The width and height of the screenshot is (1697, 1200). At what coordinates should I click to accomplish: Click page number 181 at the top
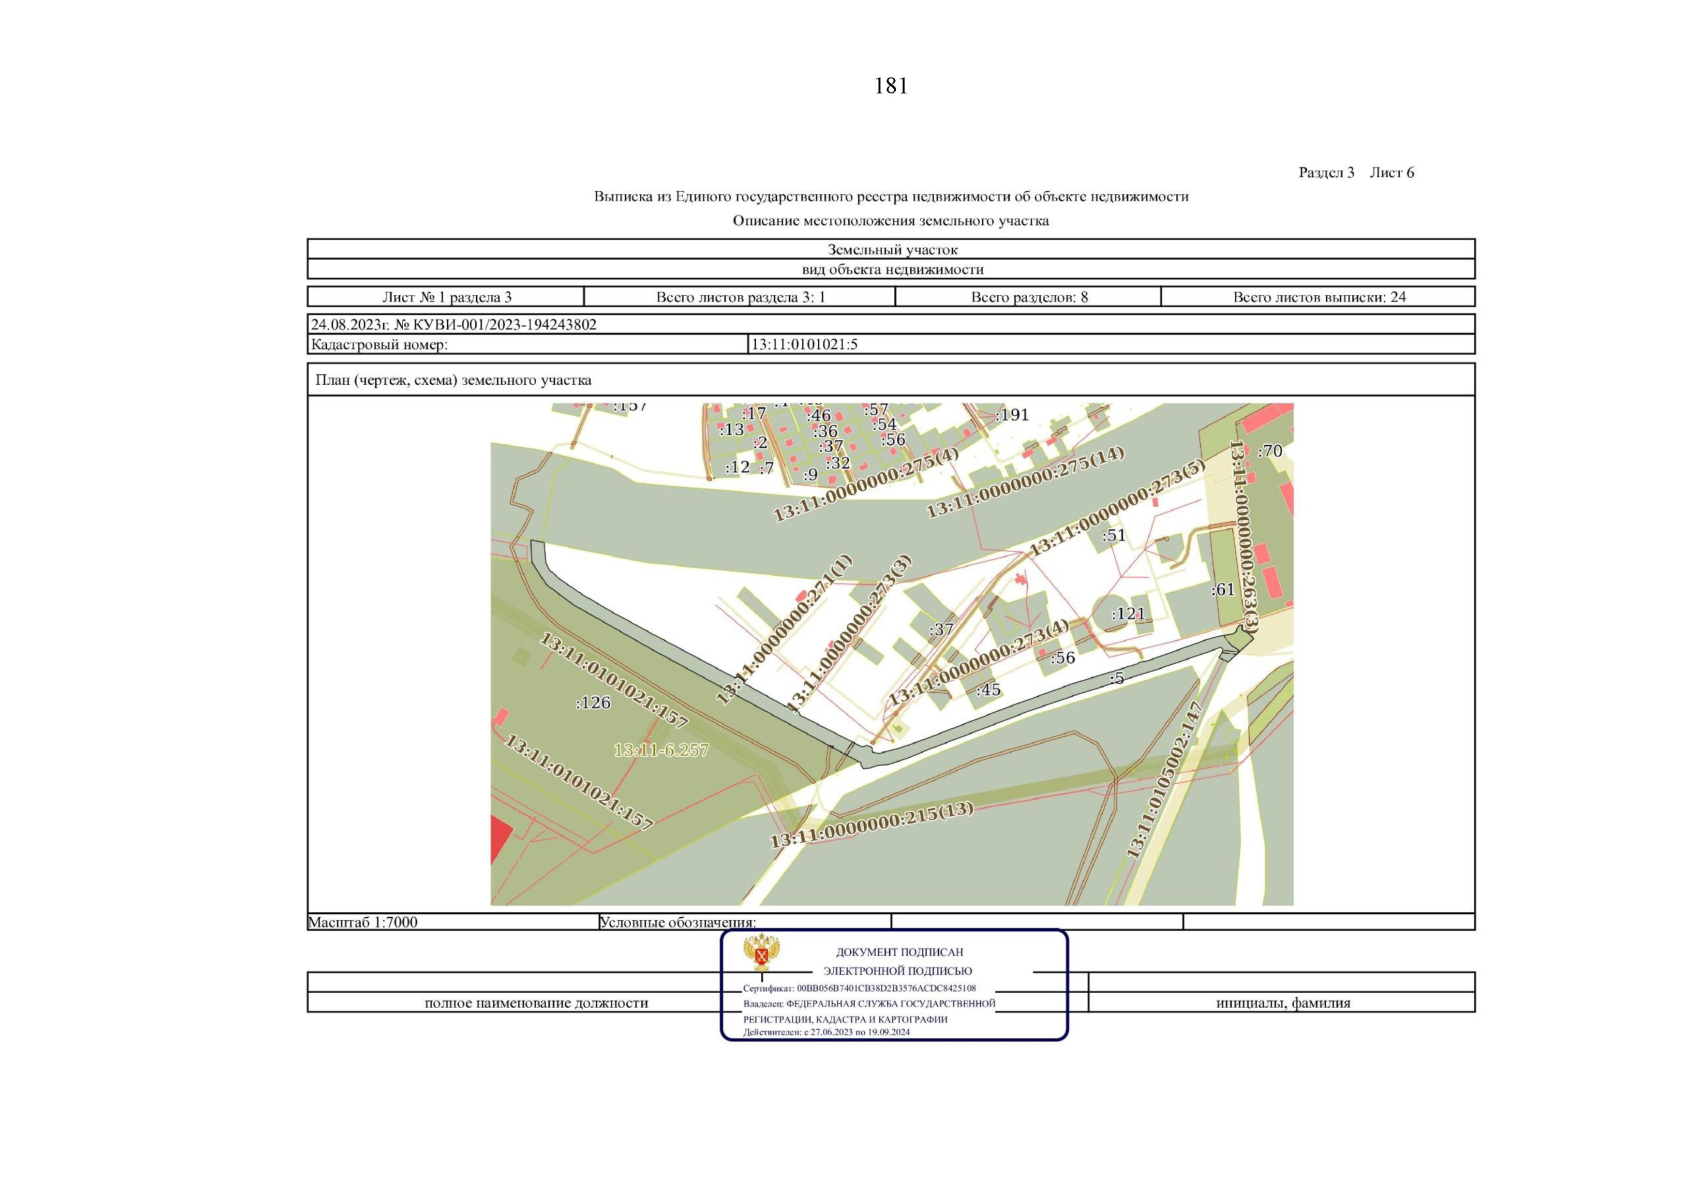pyautogui.click(x=890, y=86)
